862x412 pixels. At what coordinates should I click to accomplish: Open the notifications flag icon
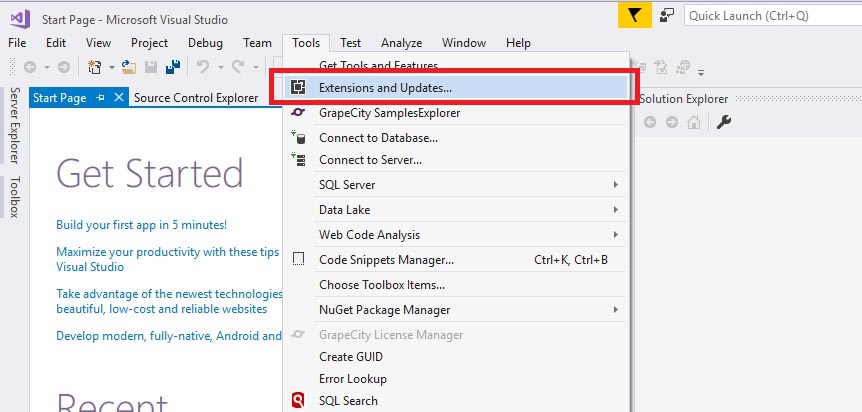(x=634, y=15)
